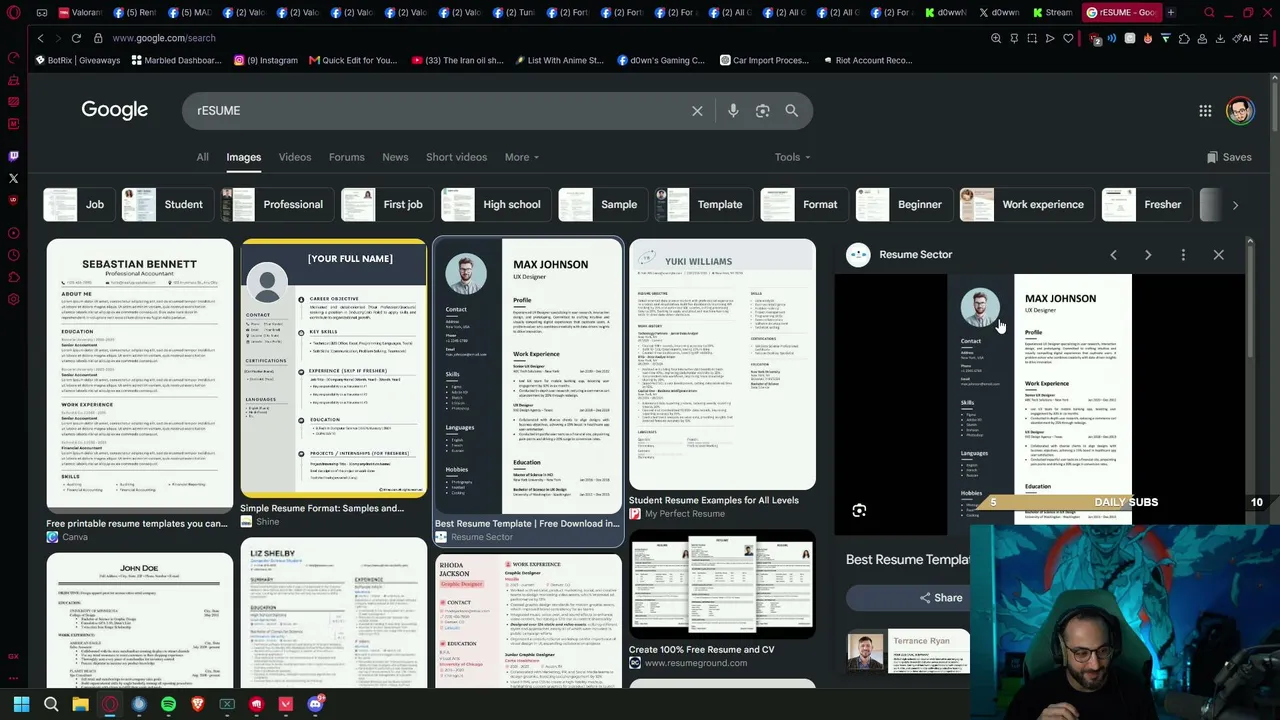
Task: Open the Opera menu logo
Action: point(13,13)
